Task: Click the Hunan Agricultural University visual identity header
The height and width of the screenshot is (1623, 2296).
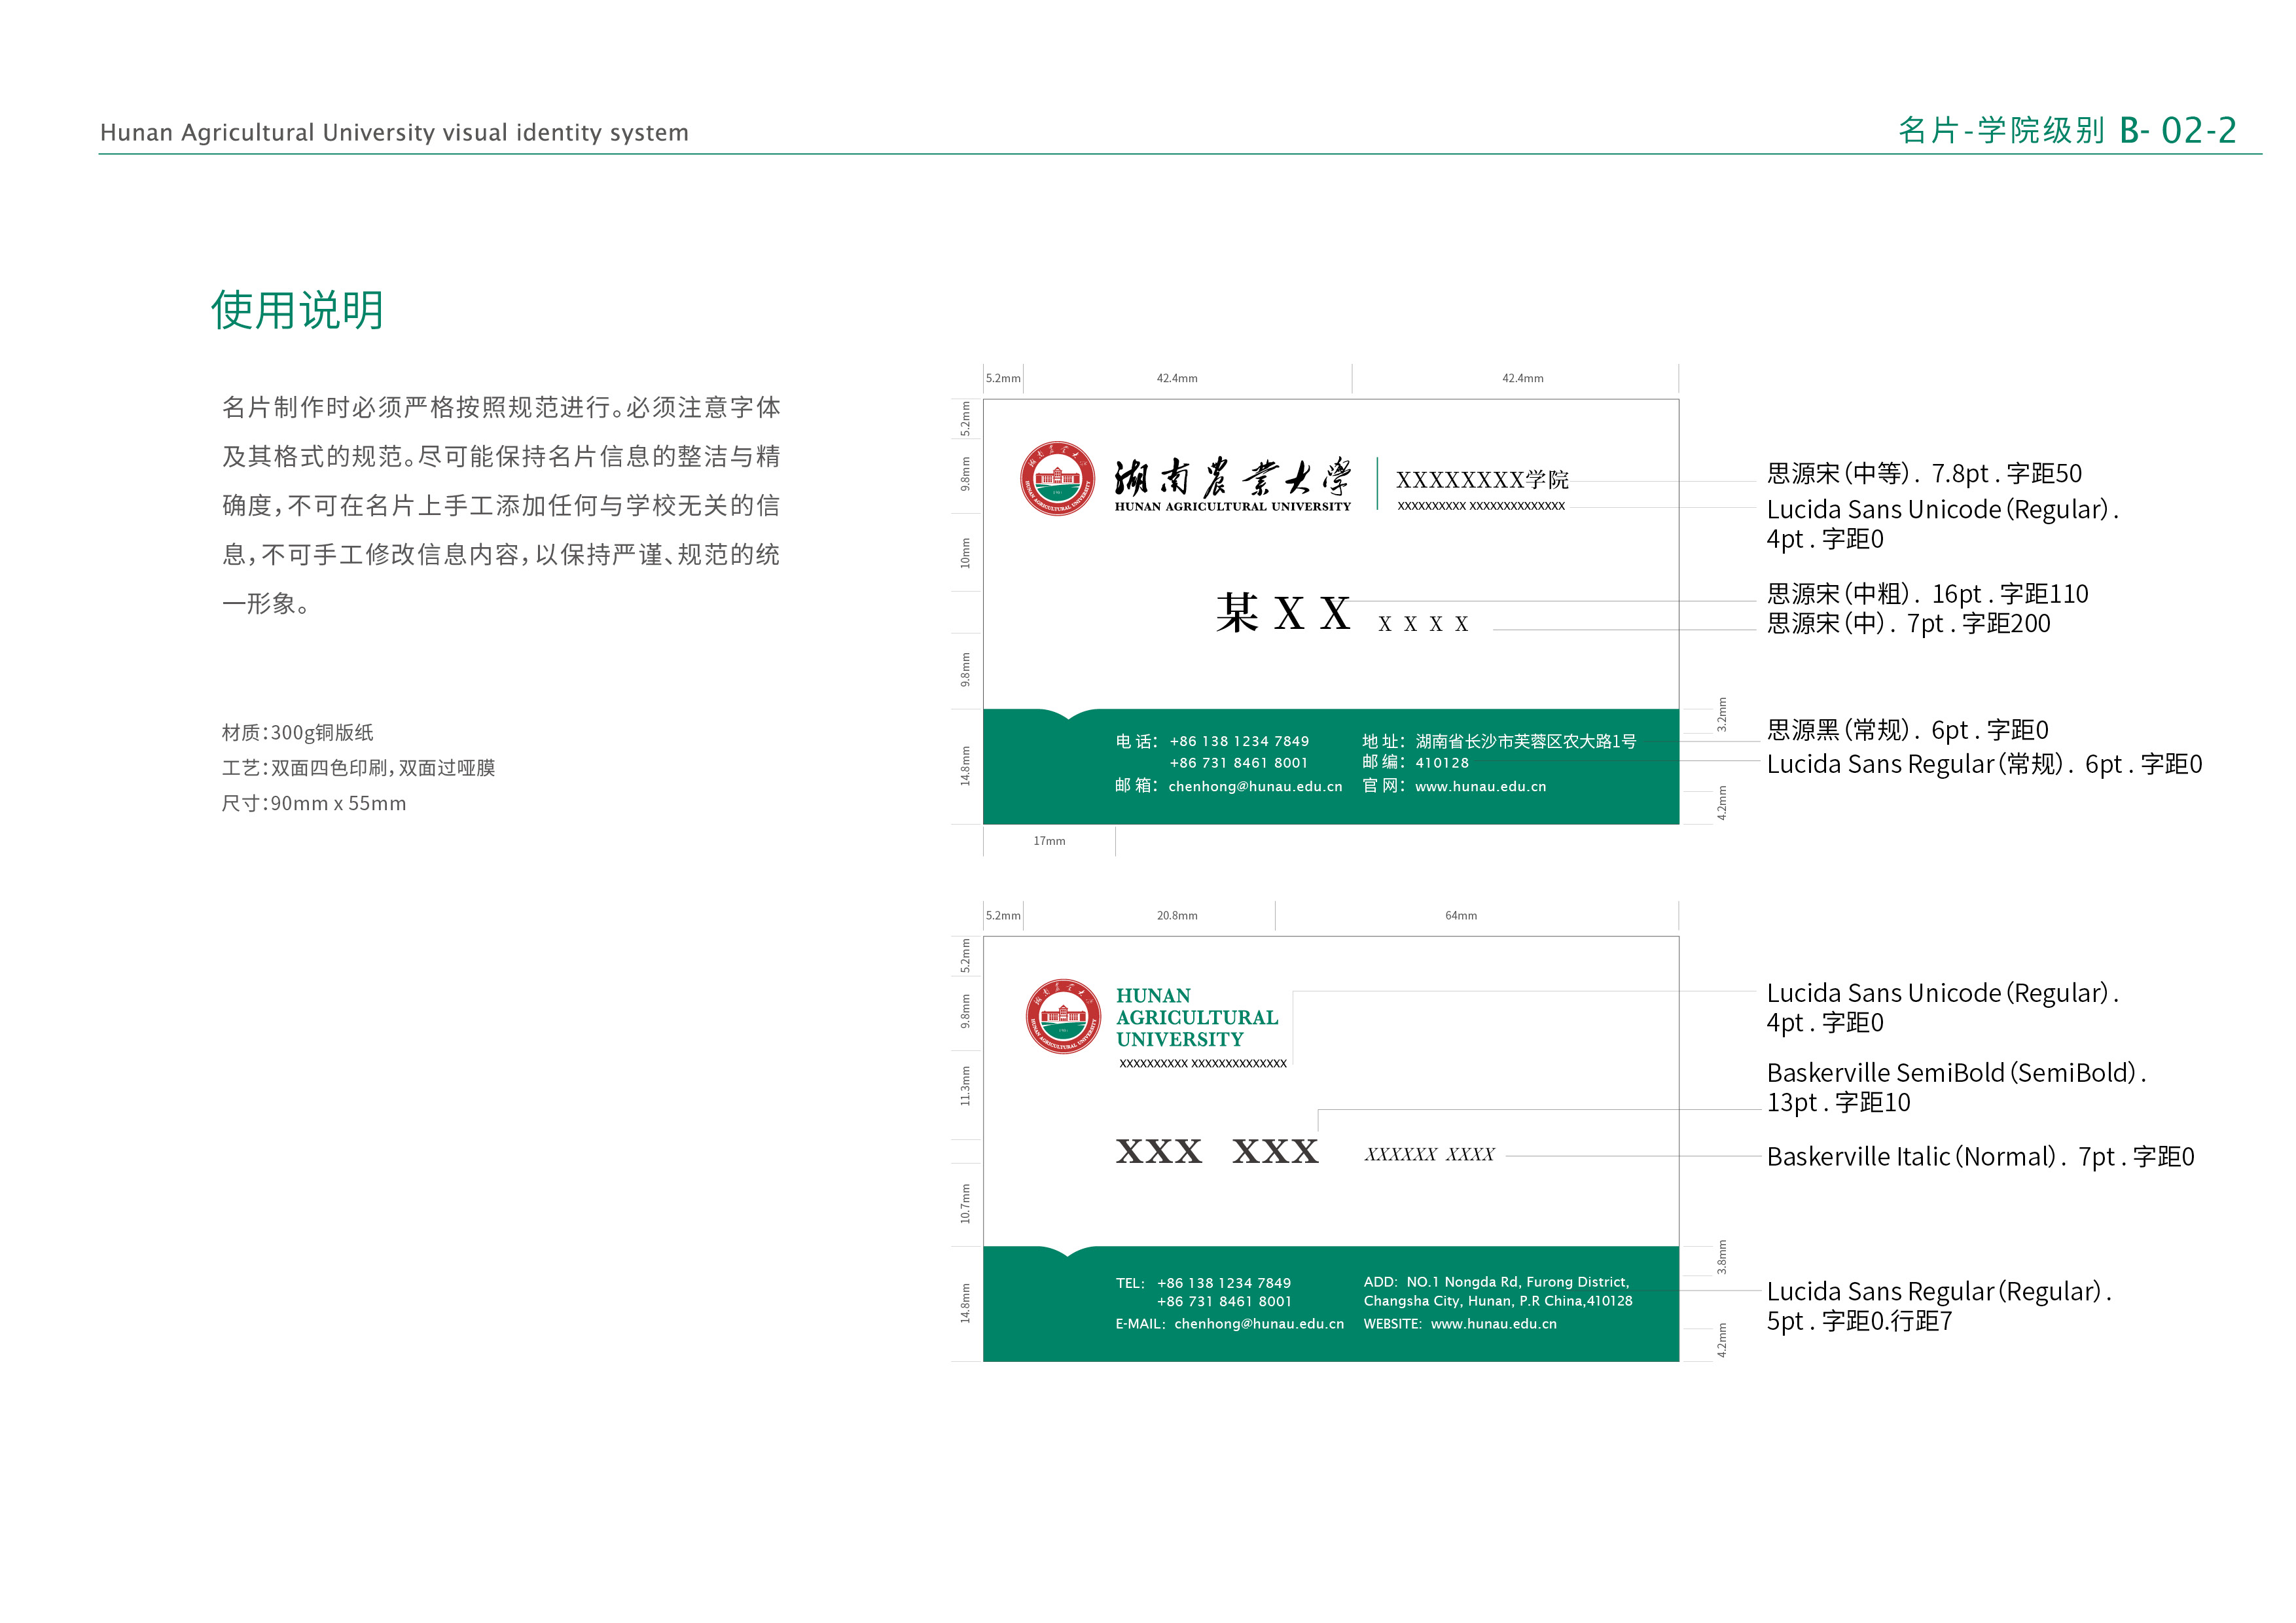Action: pos(394,133)
